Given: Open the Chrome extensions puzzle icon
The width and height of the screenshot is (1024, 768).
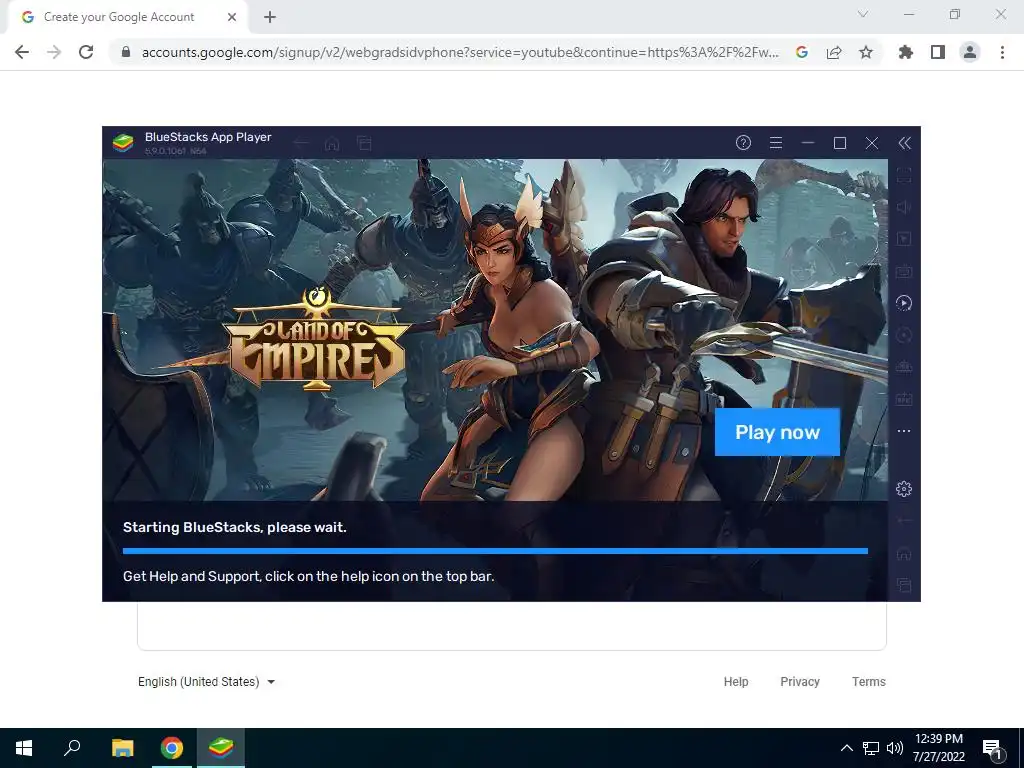Looking at the screenshot, I should tap(906, 52).
